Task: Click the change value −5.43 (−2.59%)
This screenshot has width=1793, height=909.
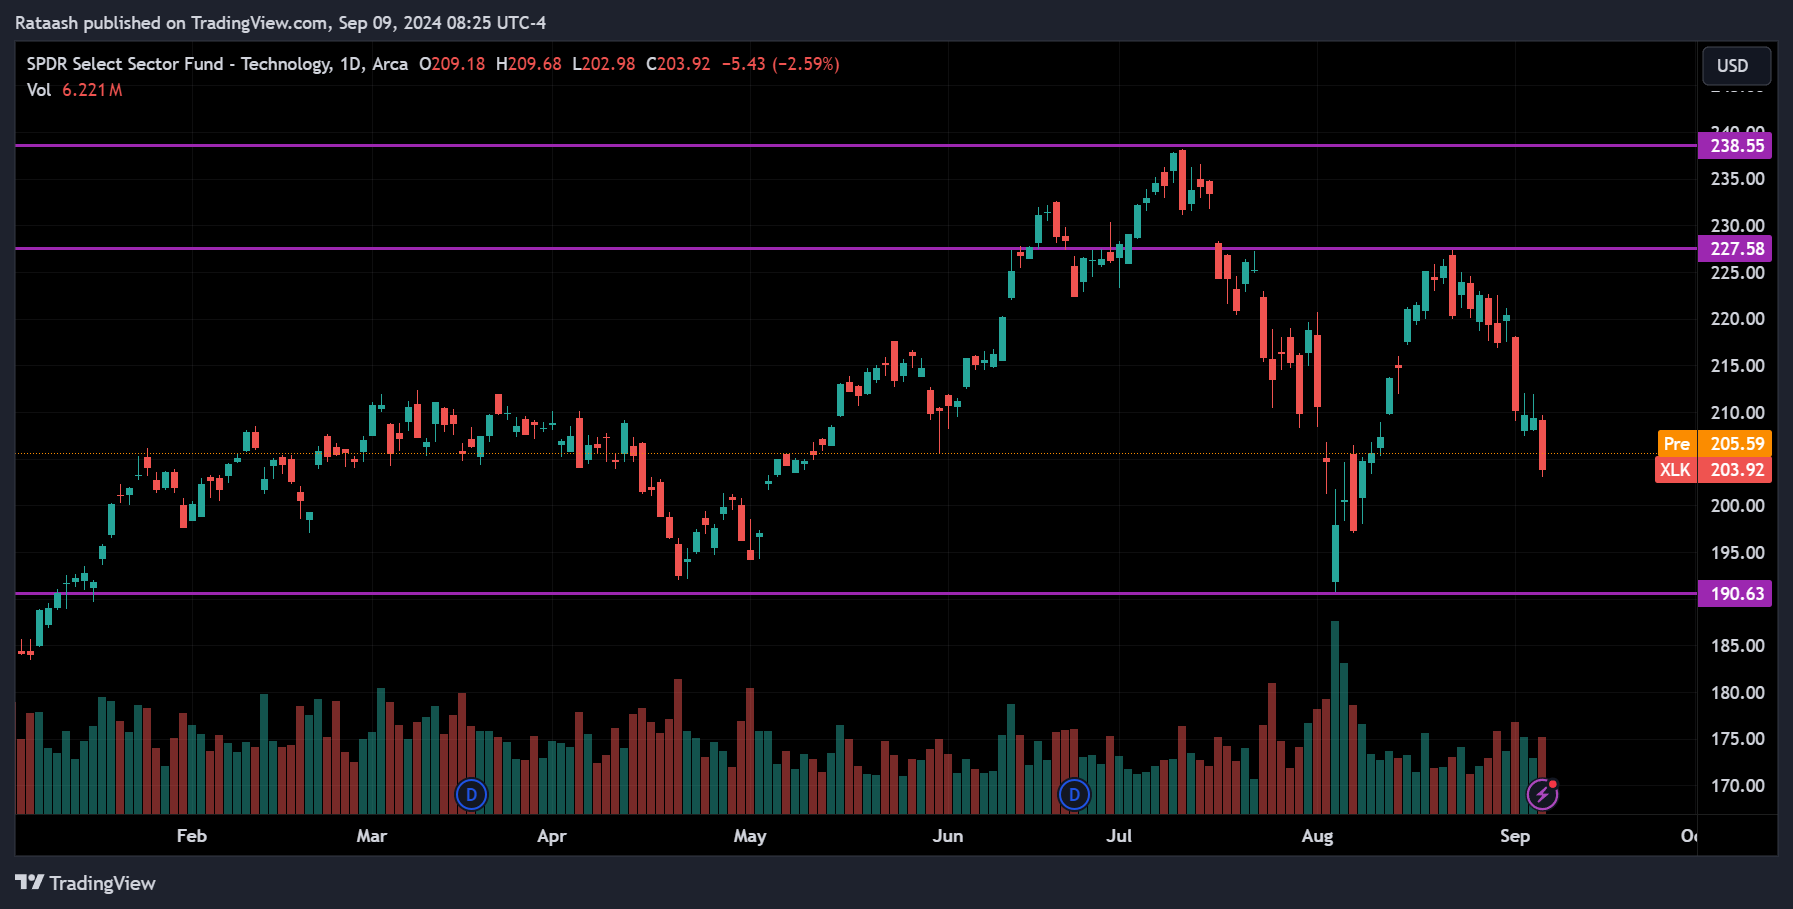Action: click(781, 64)
